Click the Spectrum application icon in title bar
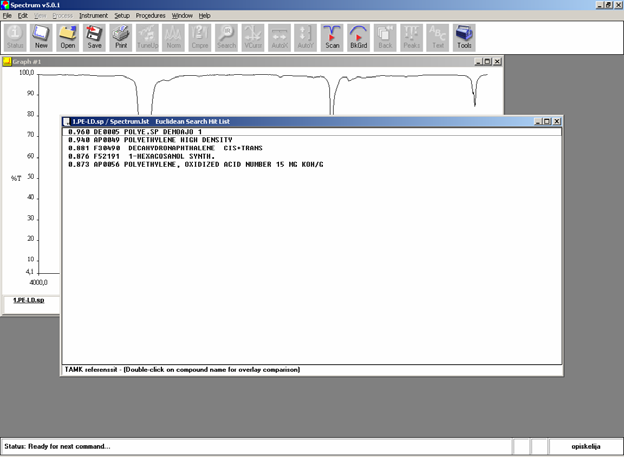 pos(5,5)
